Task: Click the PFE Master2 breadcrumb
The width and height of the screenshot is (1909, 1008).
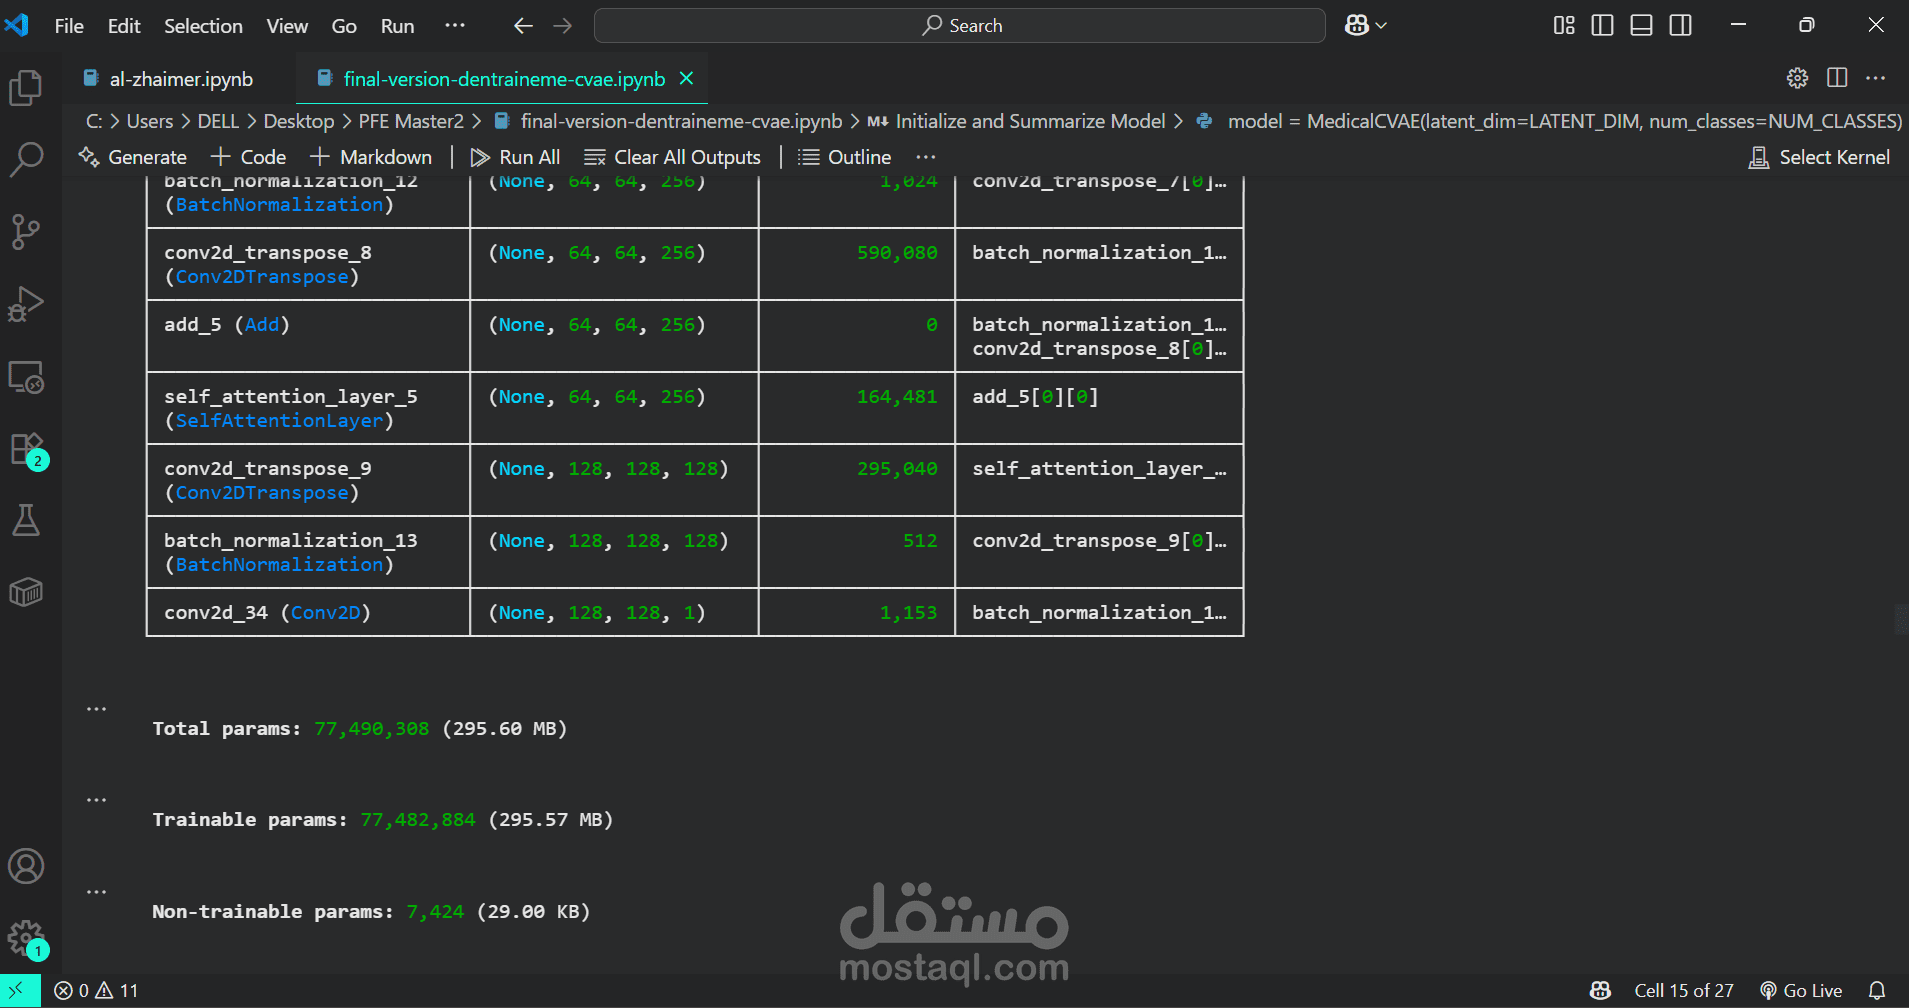Action: click(411, 121)
